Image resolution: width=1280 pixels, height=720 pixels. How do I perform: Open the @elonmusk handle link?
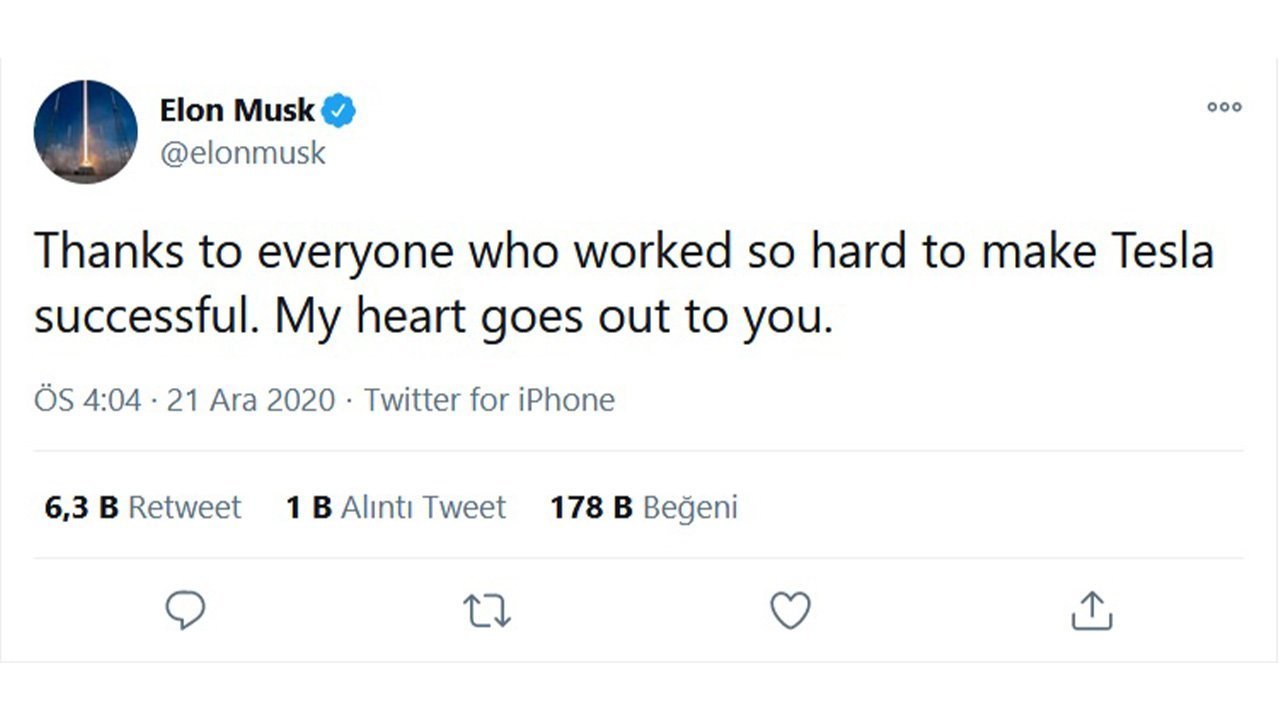click(x=243, y=155)
